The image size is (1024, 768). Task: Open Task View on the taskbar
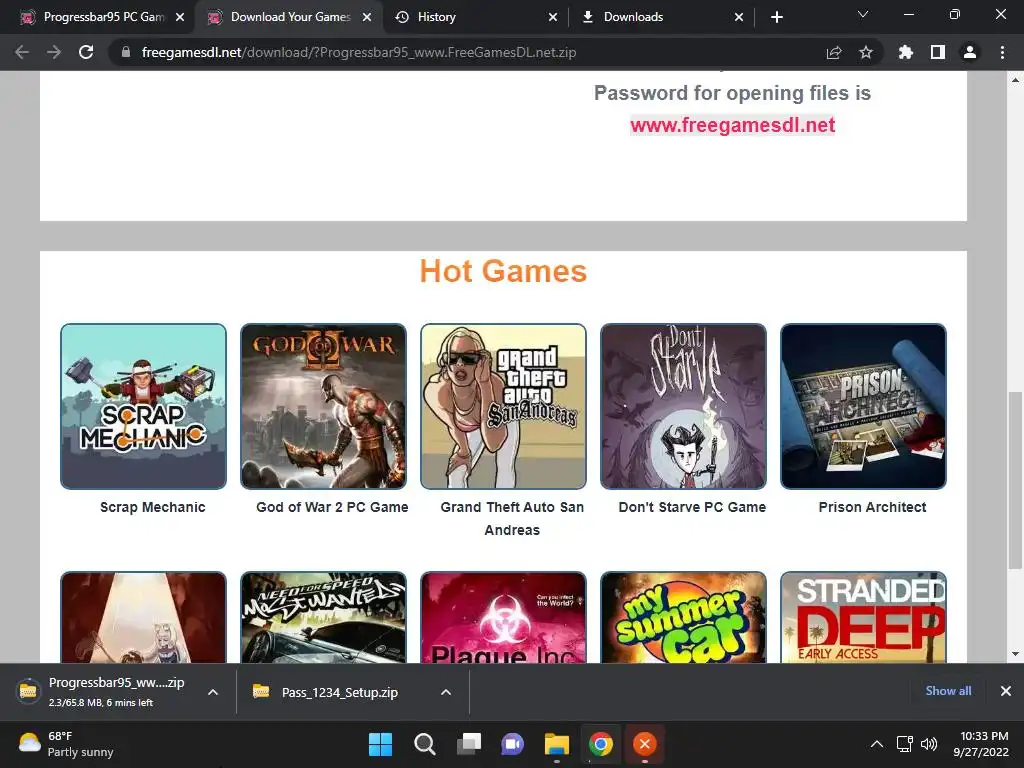tap(469, 744)
